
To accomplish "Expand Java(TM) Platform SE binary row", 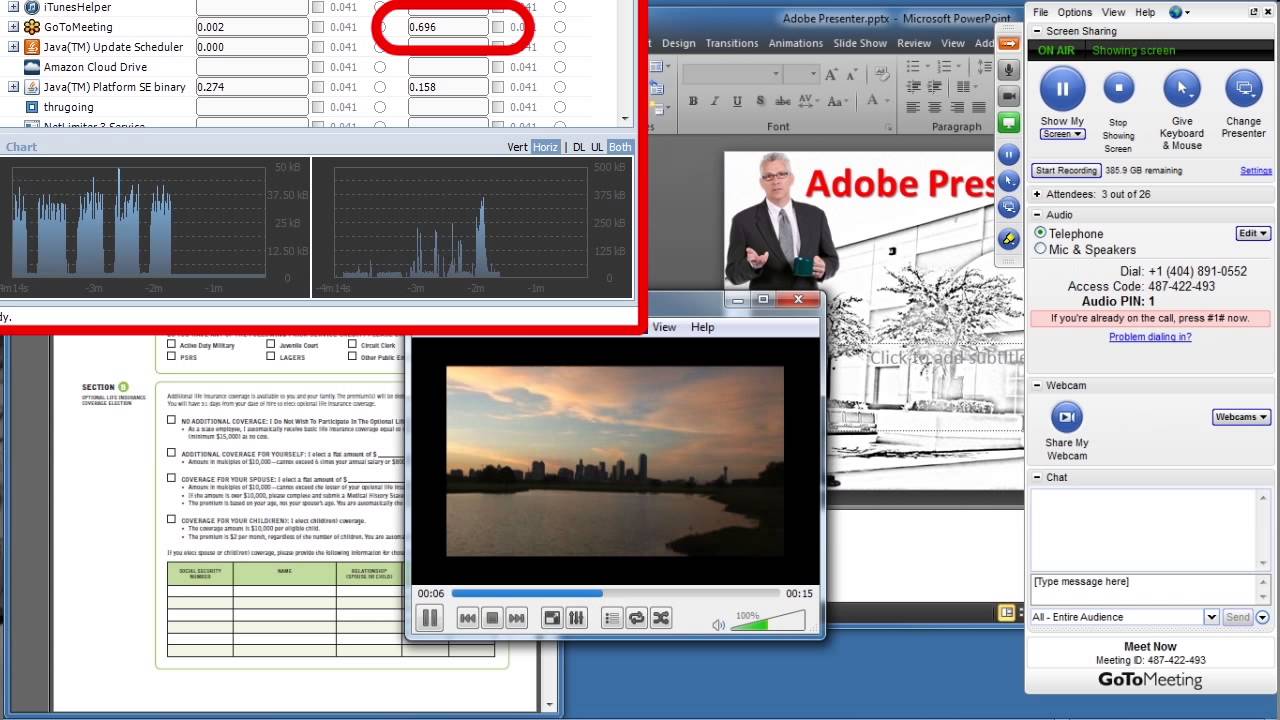I will coord(13,87).
